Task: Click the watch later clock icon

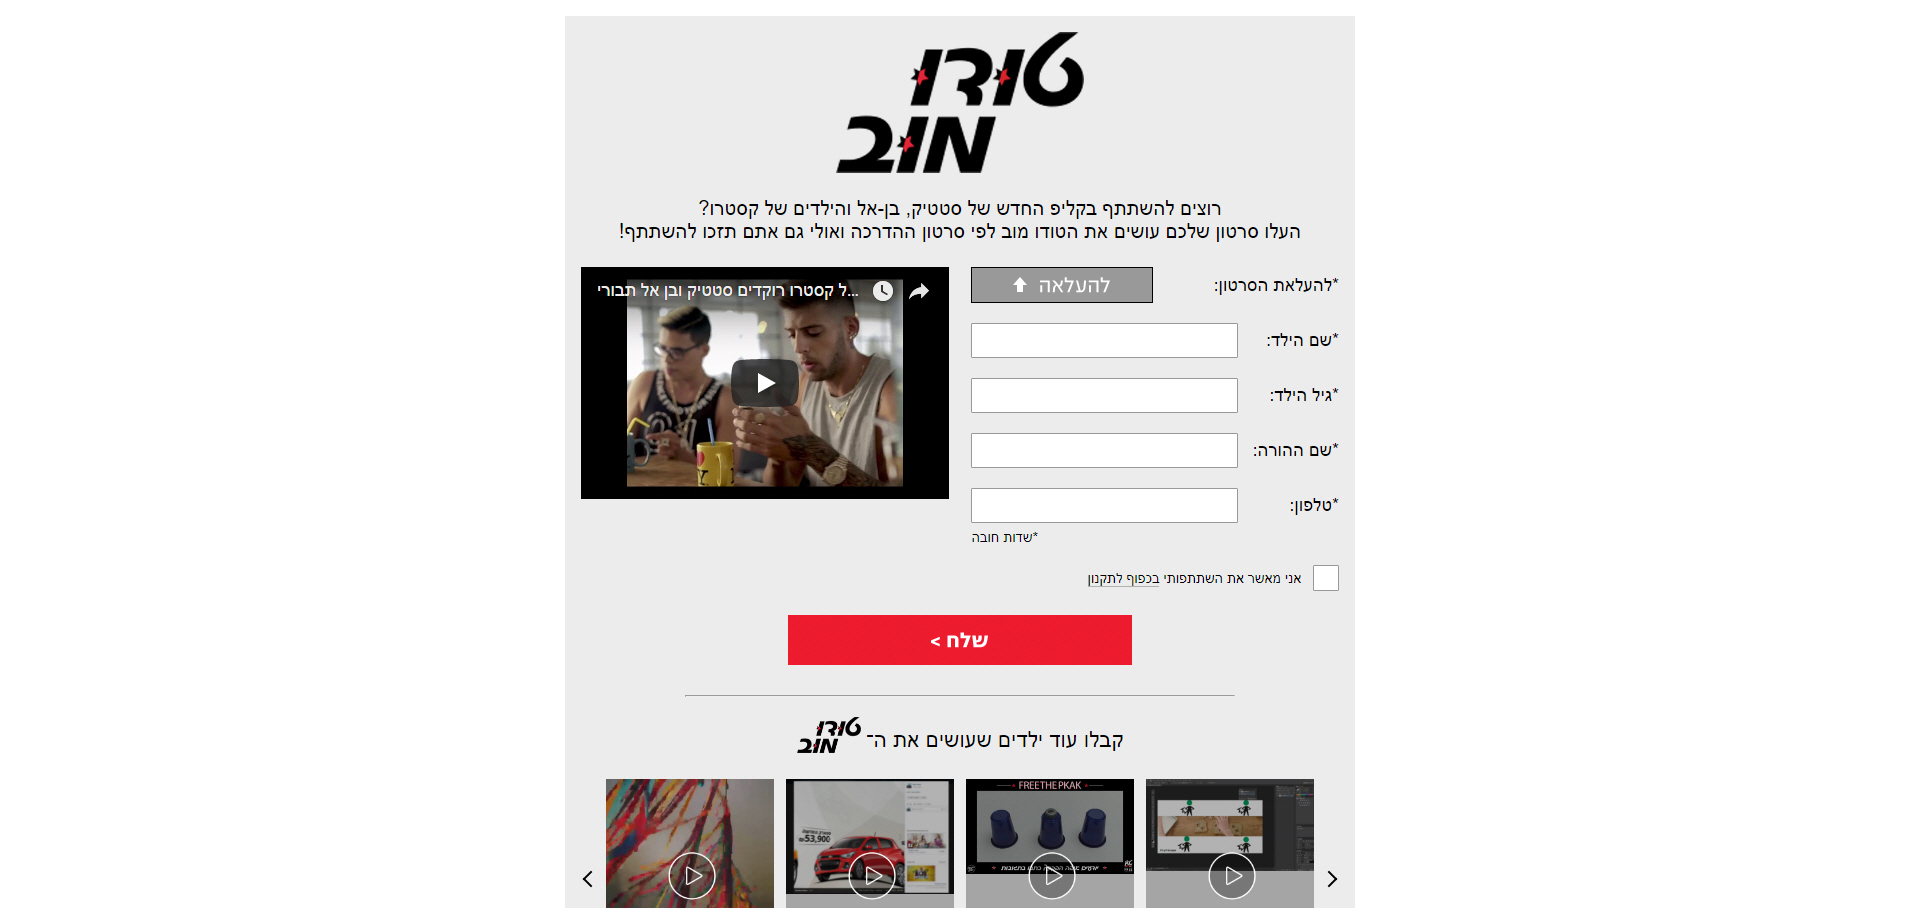Action: point(883,291)
